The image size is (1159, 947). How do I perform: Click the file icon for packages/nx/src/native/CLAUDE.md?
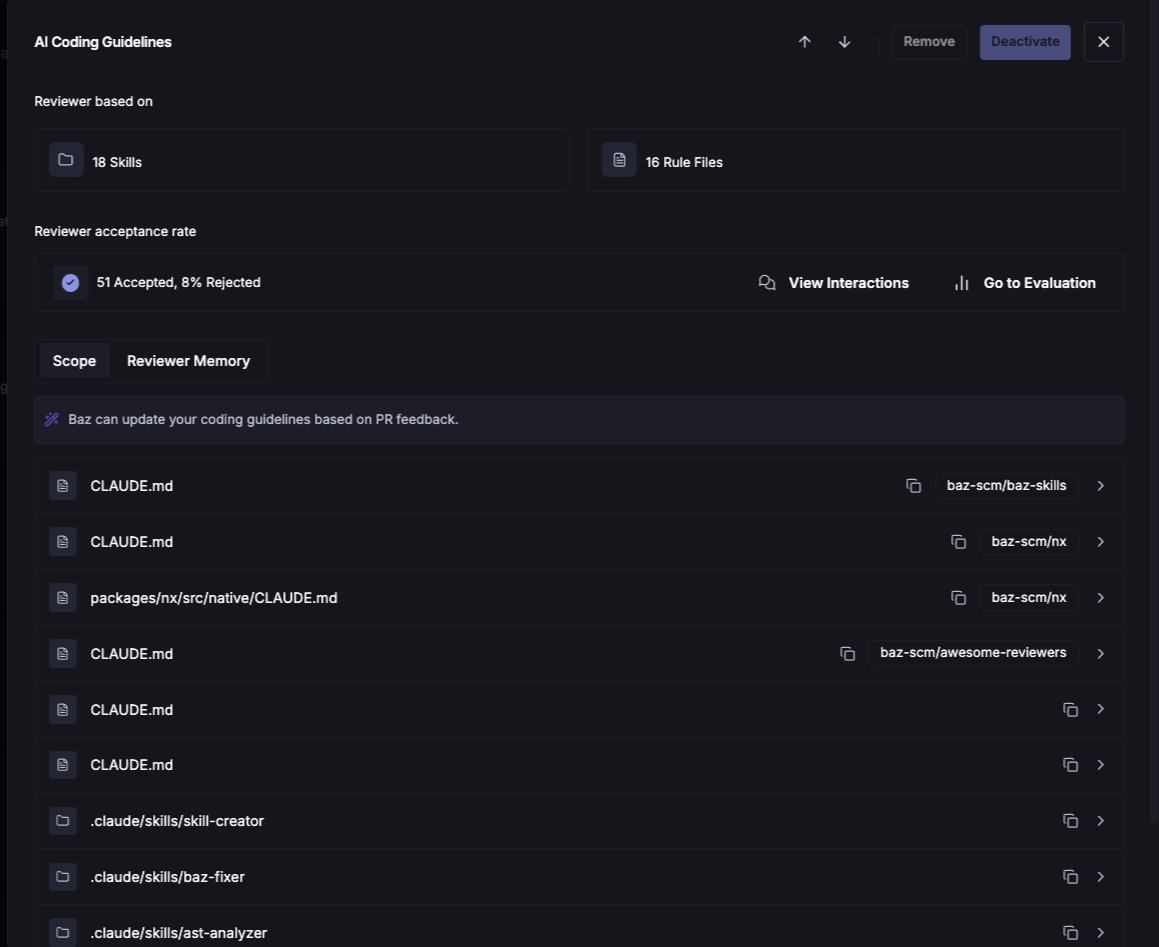point(63,597)
